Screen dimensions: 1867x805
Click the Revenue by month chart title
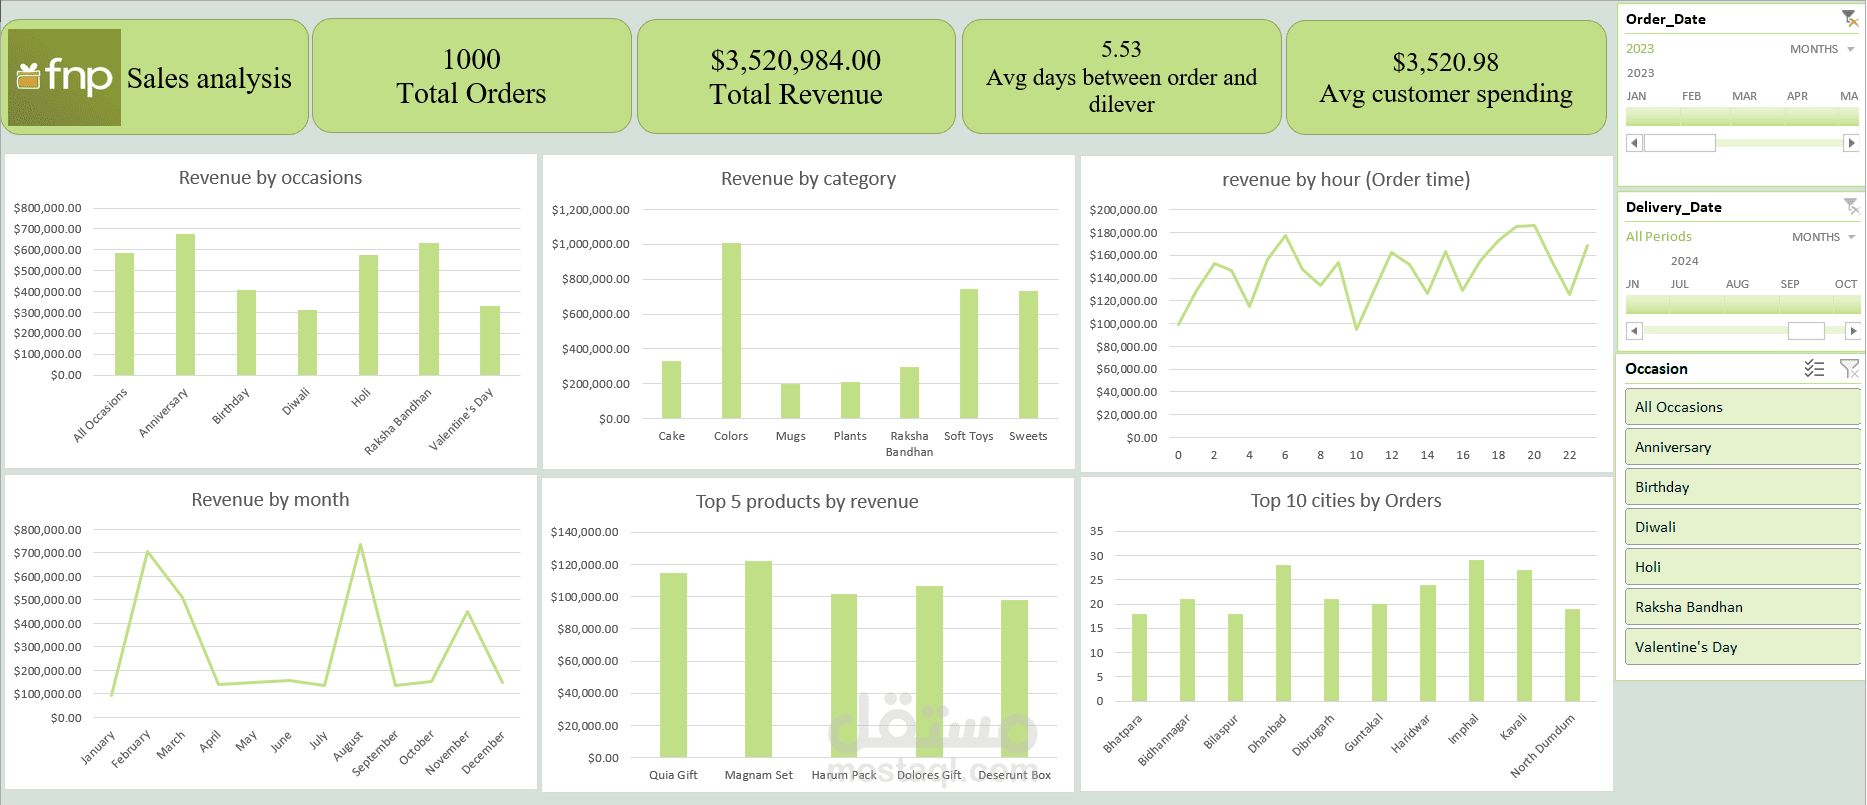click(270, 500)
